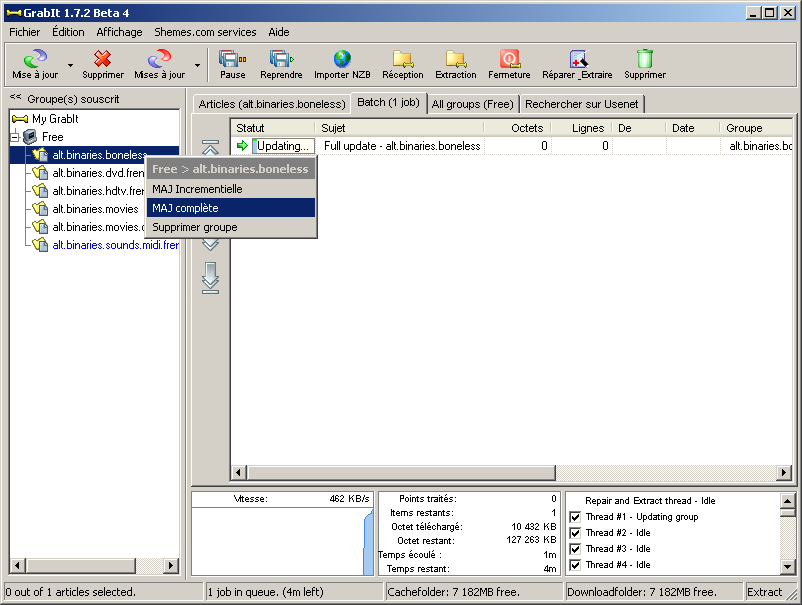Click group tree scroll left arrow
The width and height of the screenshot is (802, 605).
pyautogui.click(x=17, y=565)
